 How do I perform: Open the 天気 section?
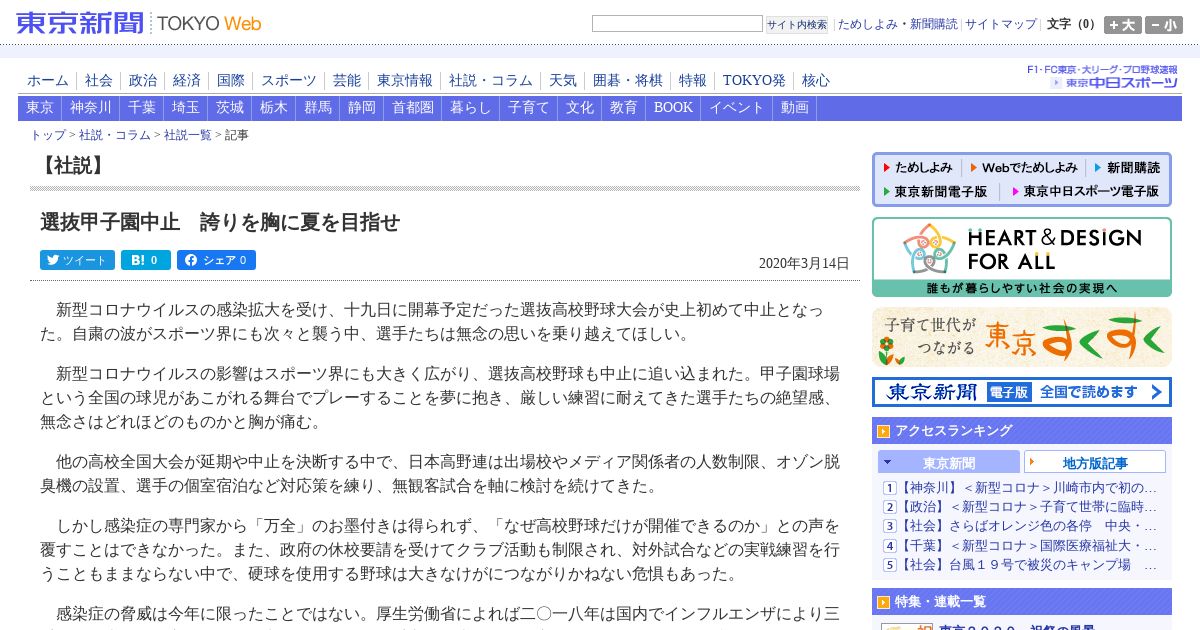pyautogui.click(x=563, y=81)
